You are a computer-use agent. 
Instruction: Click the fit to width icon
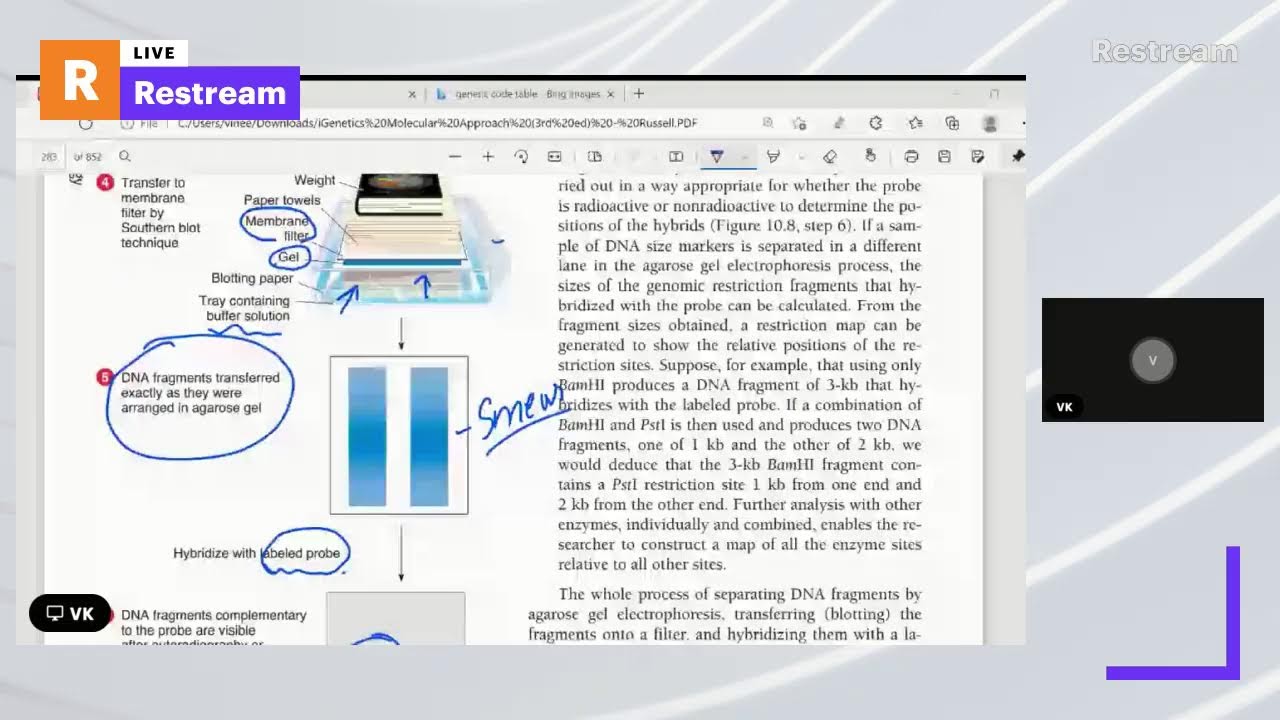point(554,156)
